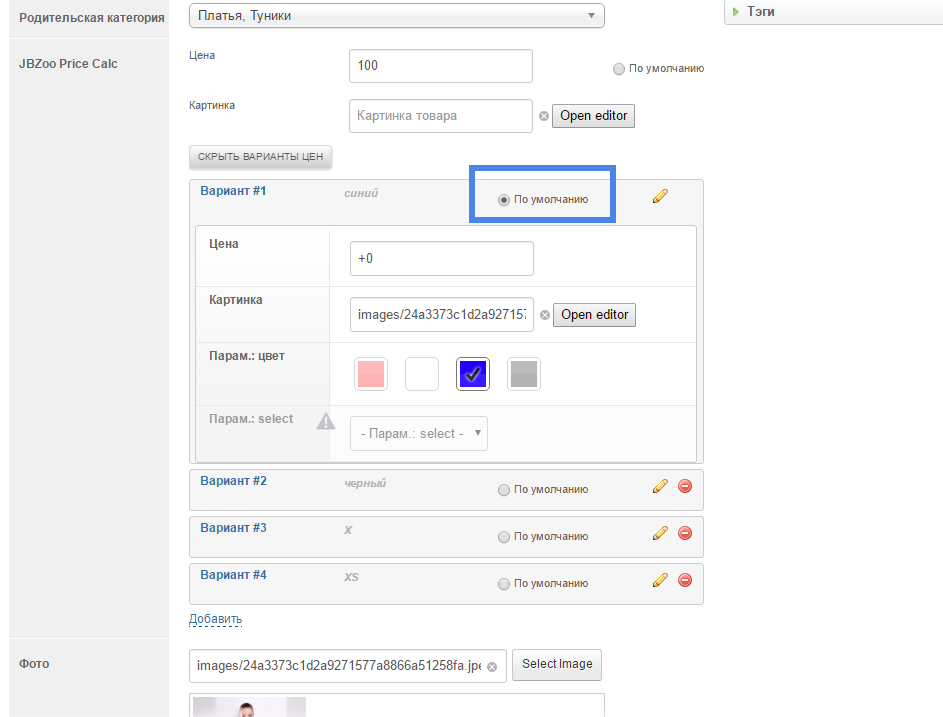Choose По умолчанию radio for Вариант #4

(x=504, y=584)
